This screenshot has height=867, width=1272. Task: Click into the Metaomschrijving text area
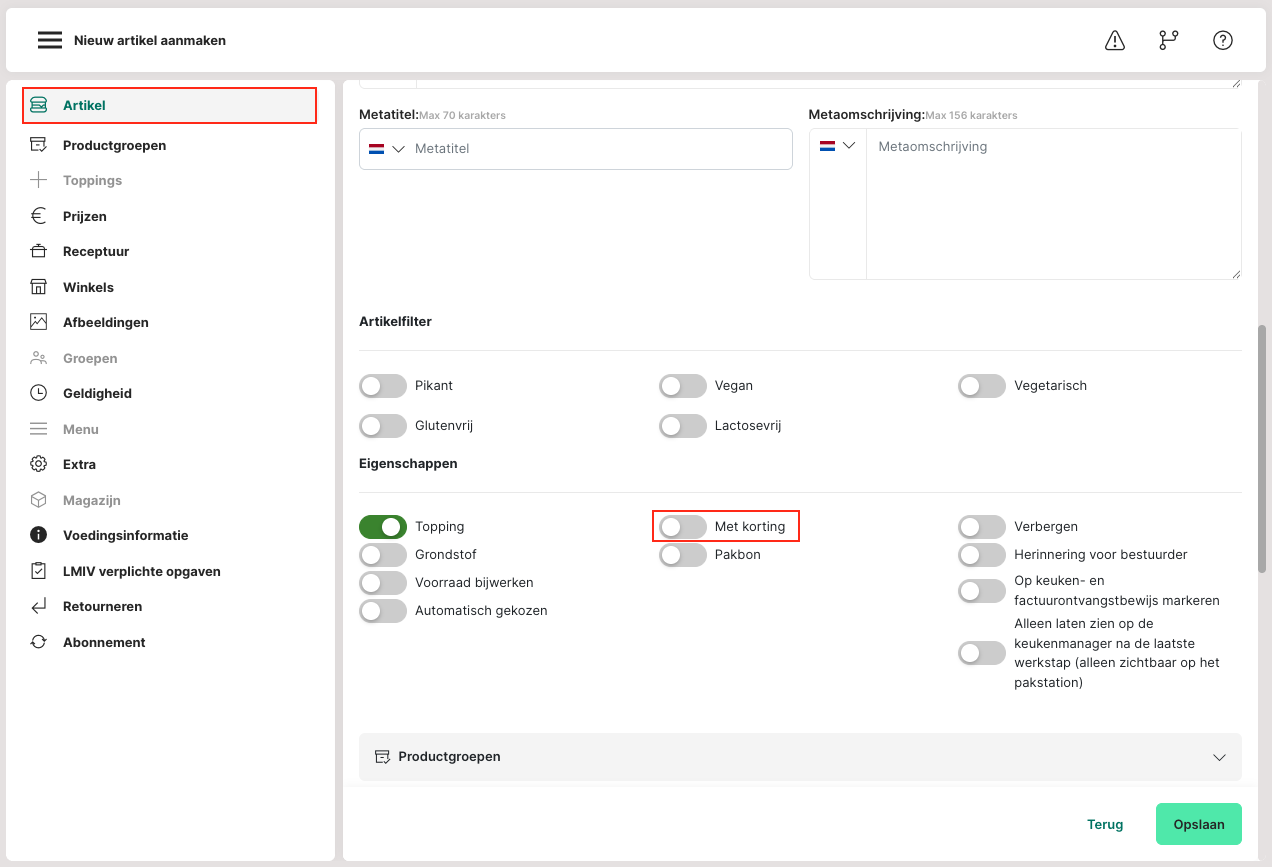click(x=1054, y=204)
